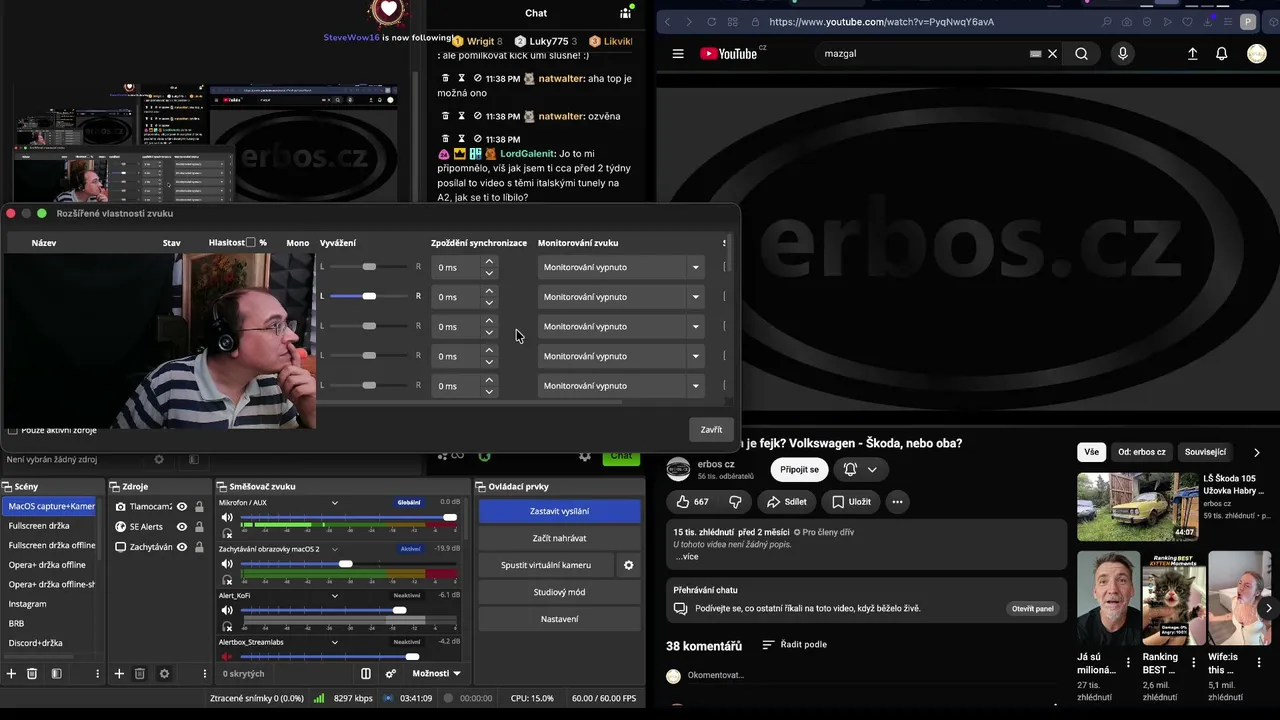Unmute the Alertbox_Streamlabs audio source
Screen dimensions: 1280x720
click(x=227, y=657)
